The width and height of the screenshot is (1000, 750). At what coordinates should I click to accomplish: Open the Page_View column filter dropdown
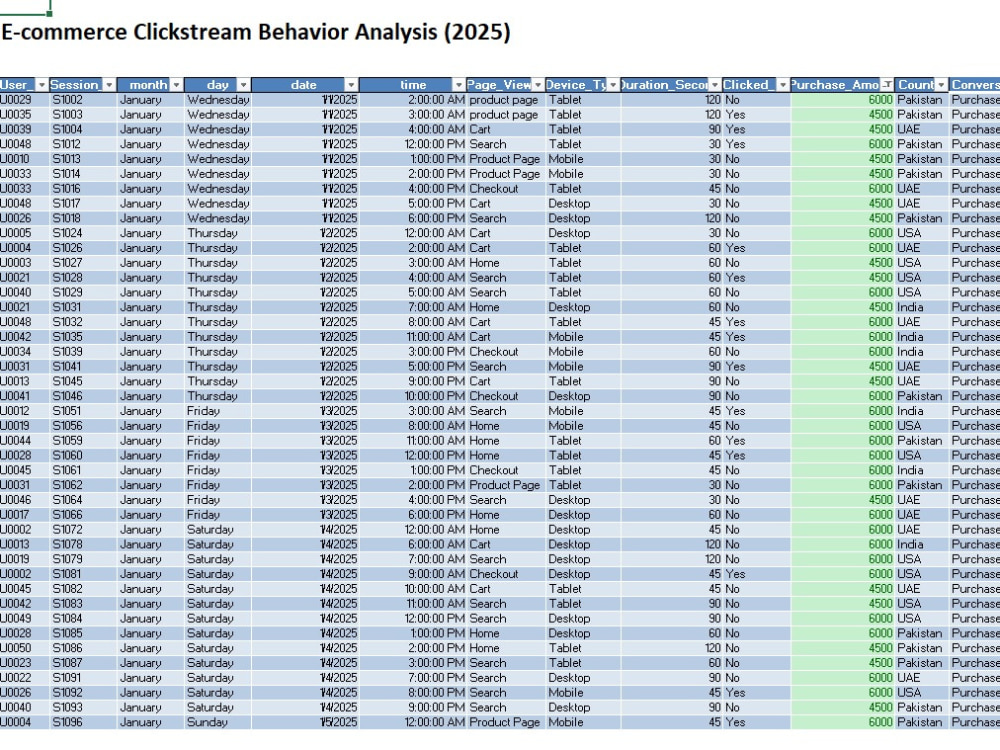pyautogui.click(x=538, y=85)
